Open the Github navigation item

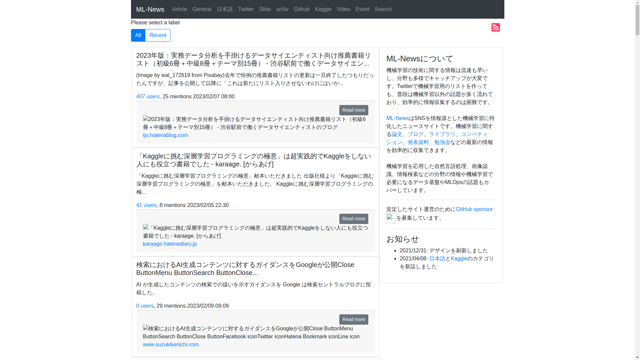tap(302, 9)
